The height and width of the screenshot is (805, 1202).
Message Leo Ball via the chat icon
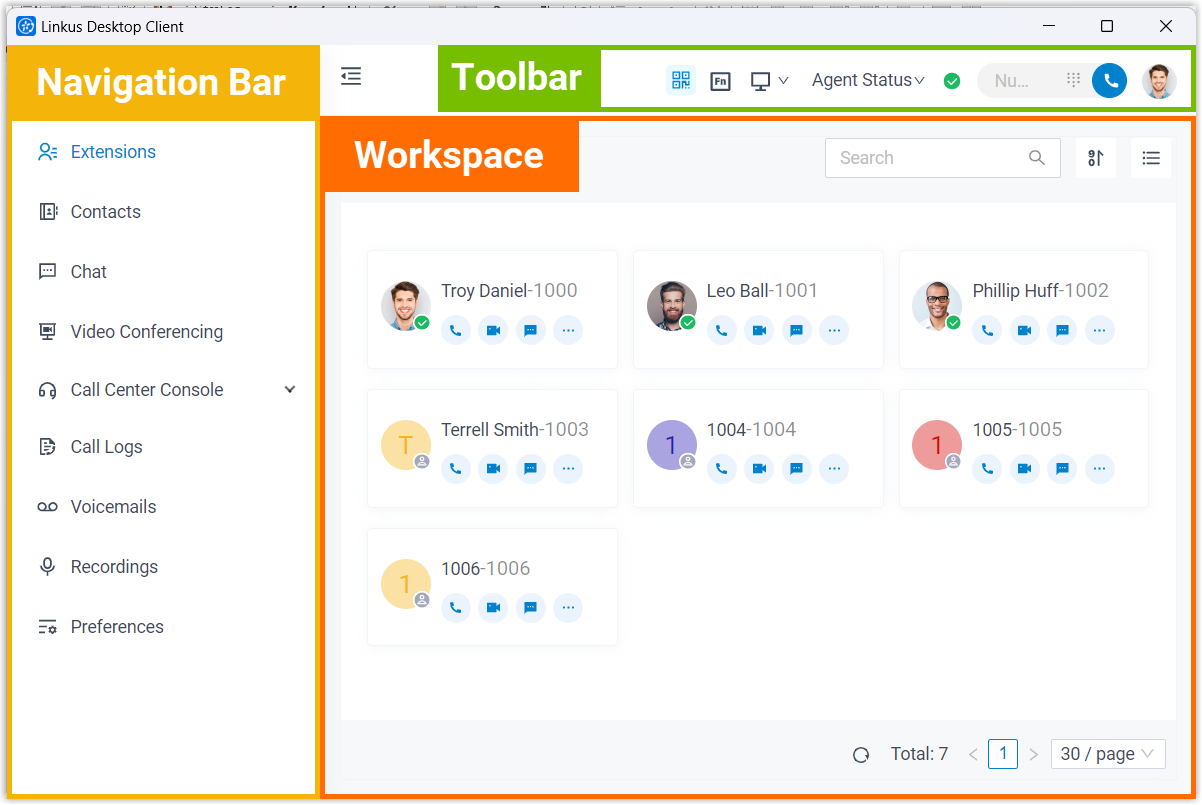click(x=797, y=330)
